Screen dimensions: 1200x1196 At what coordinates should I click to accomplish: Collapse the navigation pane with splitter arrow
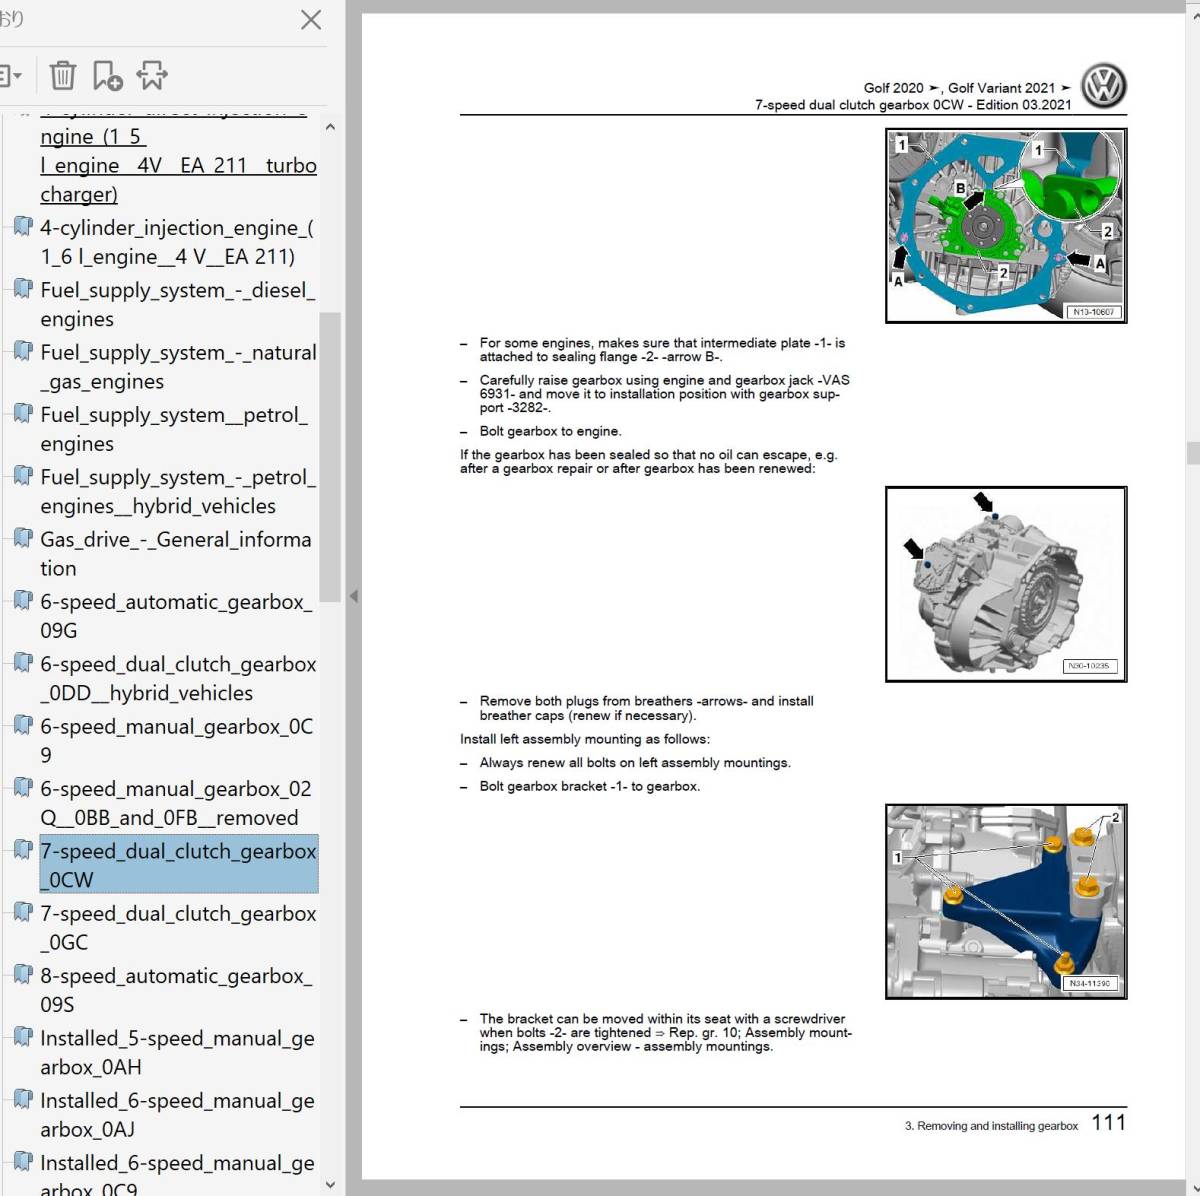(x=353, y=596)
